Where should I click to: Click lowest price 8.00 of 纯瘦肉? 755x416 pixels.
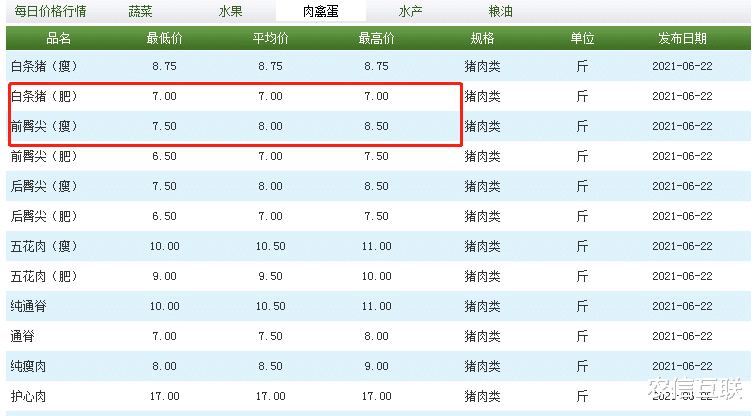tap(165, 366)
